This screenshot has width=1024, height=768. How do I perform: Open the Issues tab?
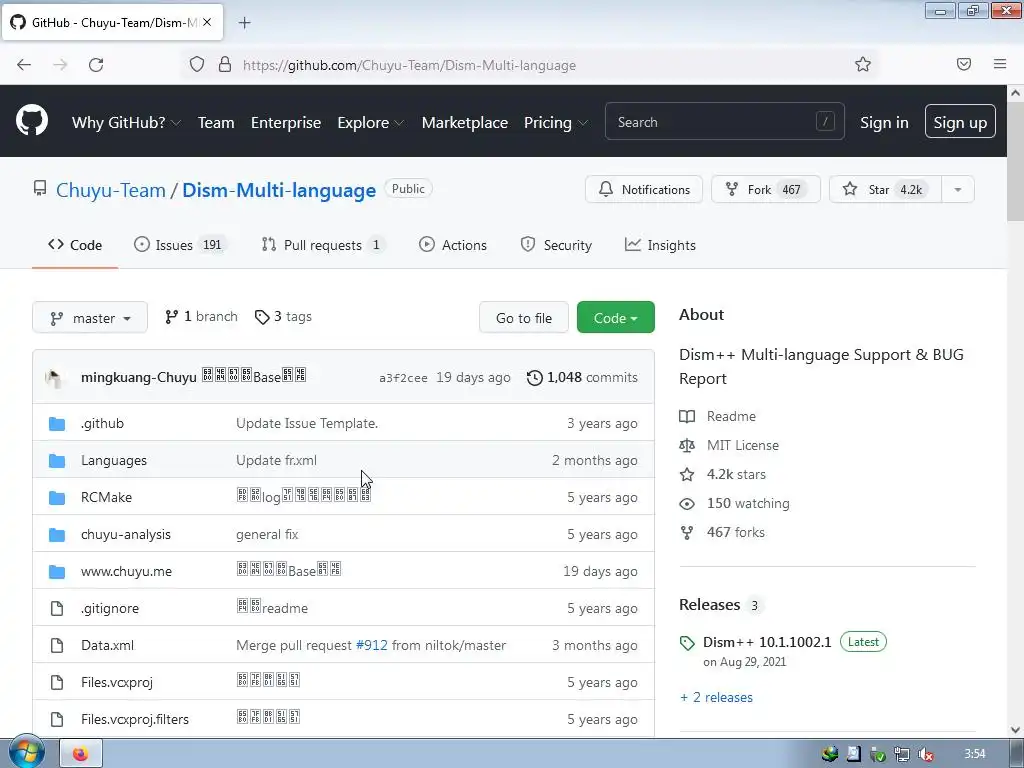pyautogui.click(x=181, y=245)
